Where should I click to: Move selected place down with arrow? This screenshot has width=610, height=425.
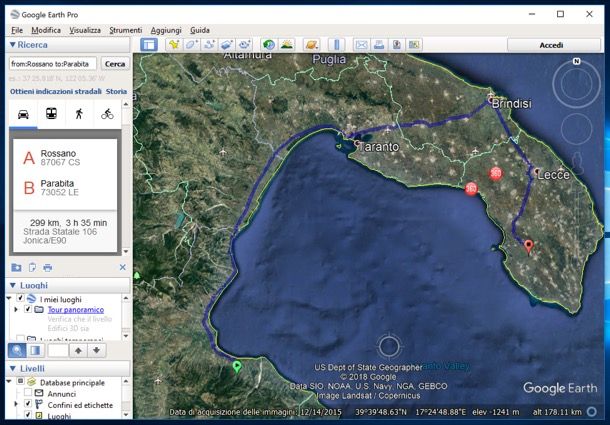pyautogui.click(x=96, y=351)
